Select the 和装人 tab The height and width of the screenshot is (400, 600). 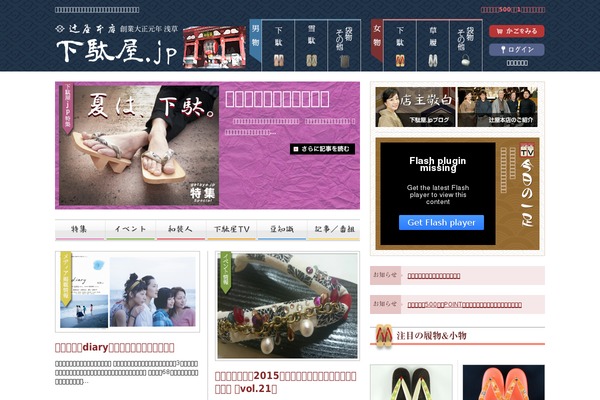pos(181,230)
